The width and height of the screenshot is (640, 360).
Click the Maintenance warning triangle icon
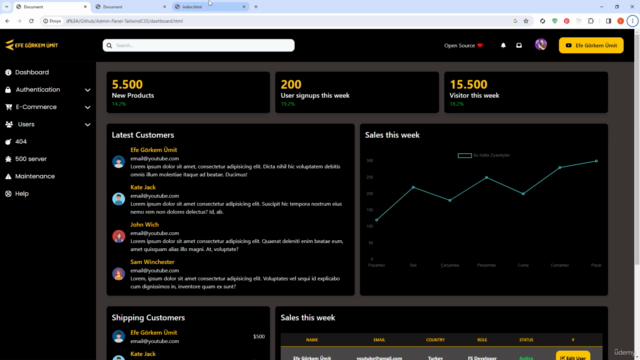click(8, 176)
